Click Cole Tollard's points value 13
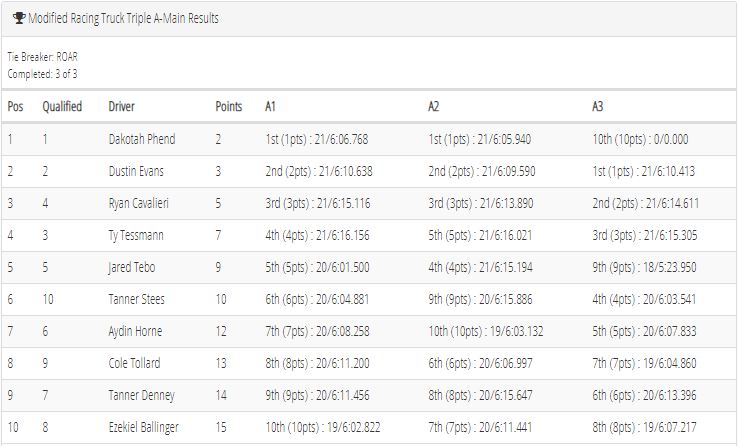 (x=221, y=363)
